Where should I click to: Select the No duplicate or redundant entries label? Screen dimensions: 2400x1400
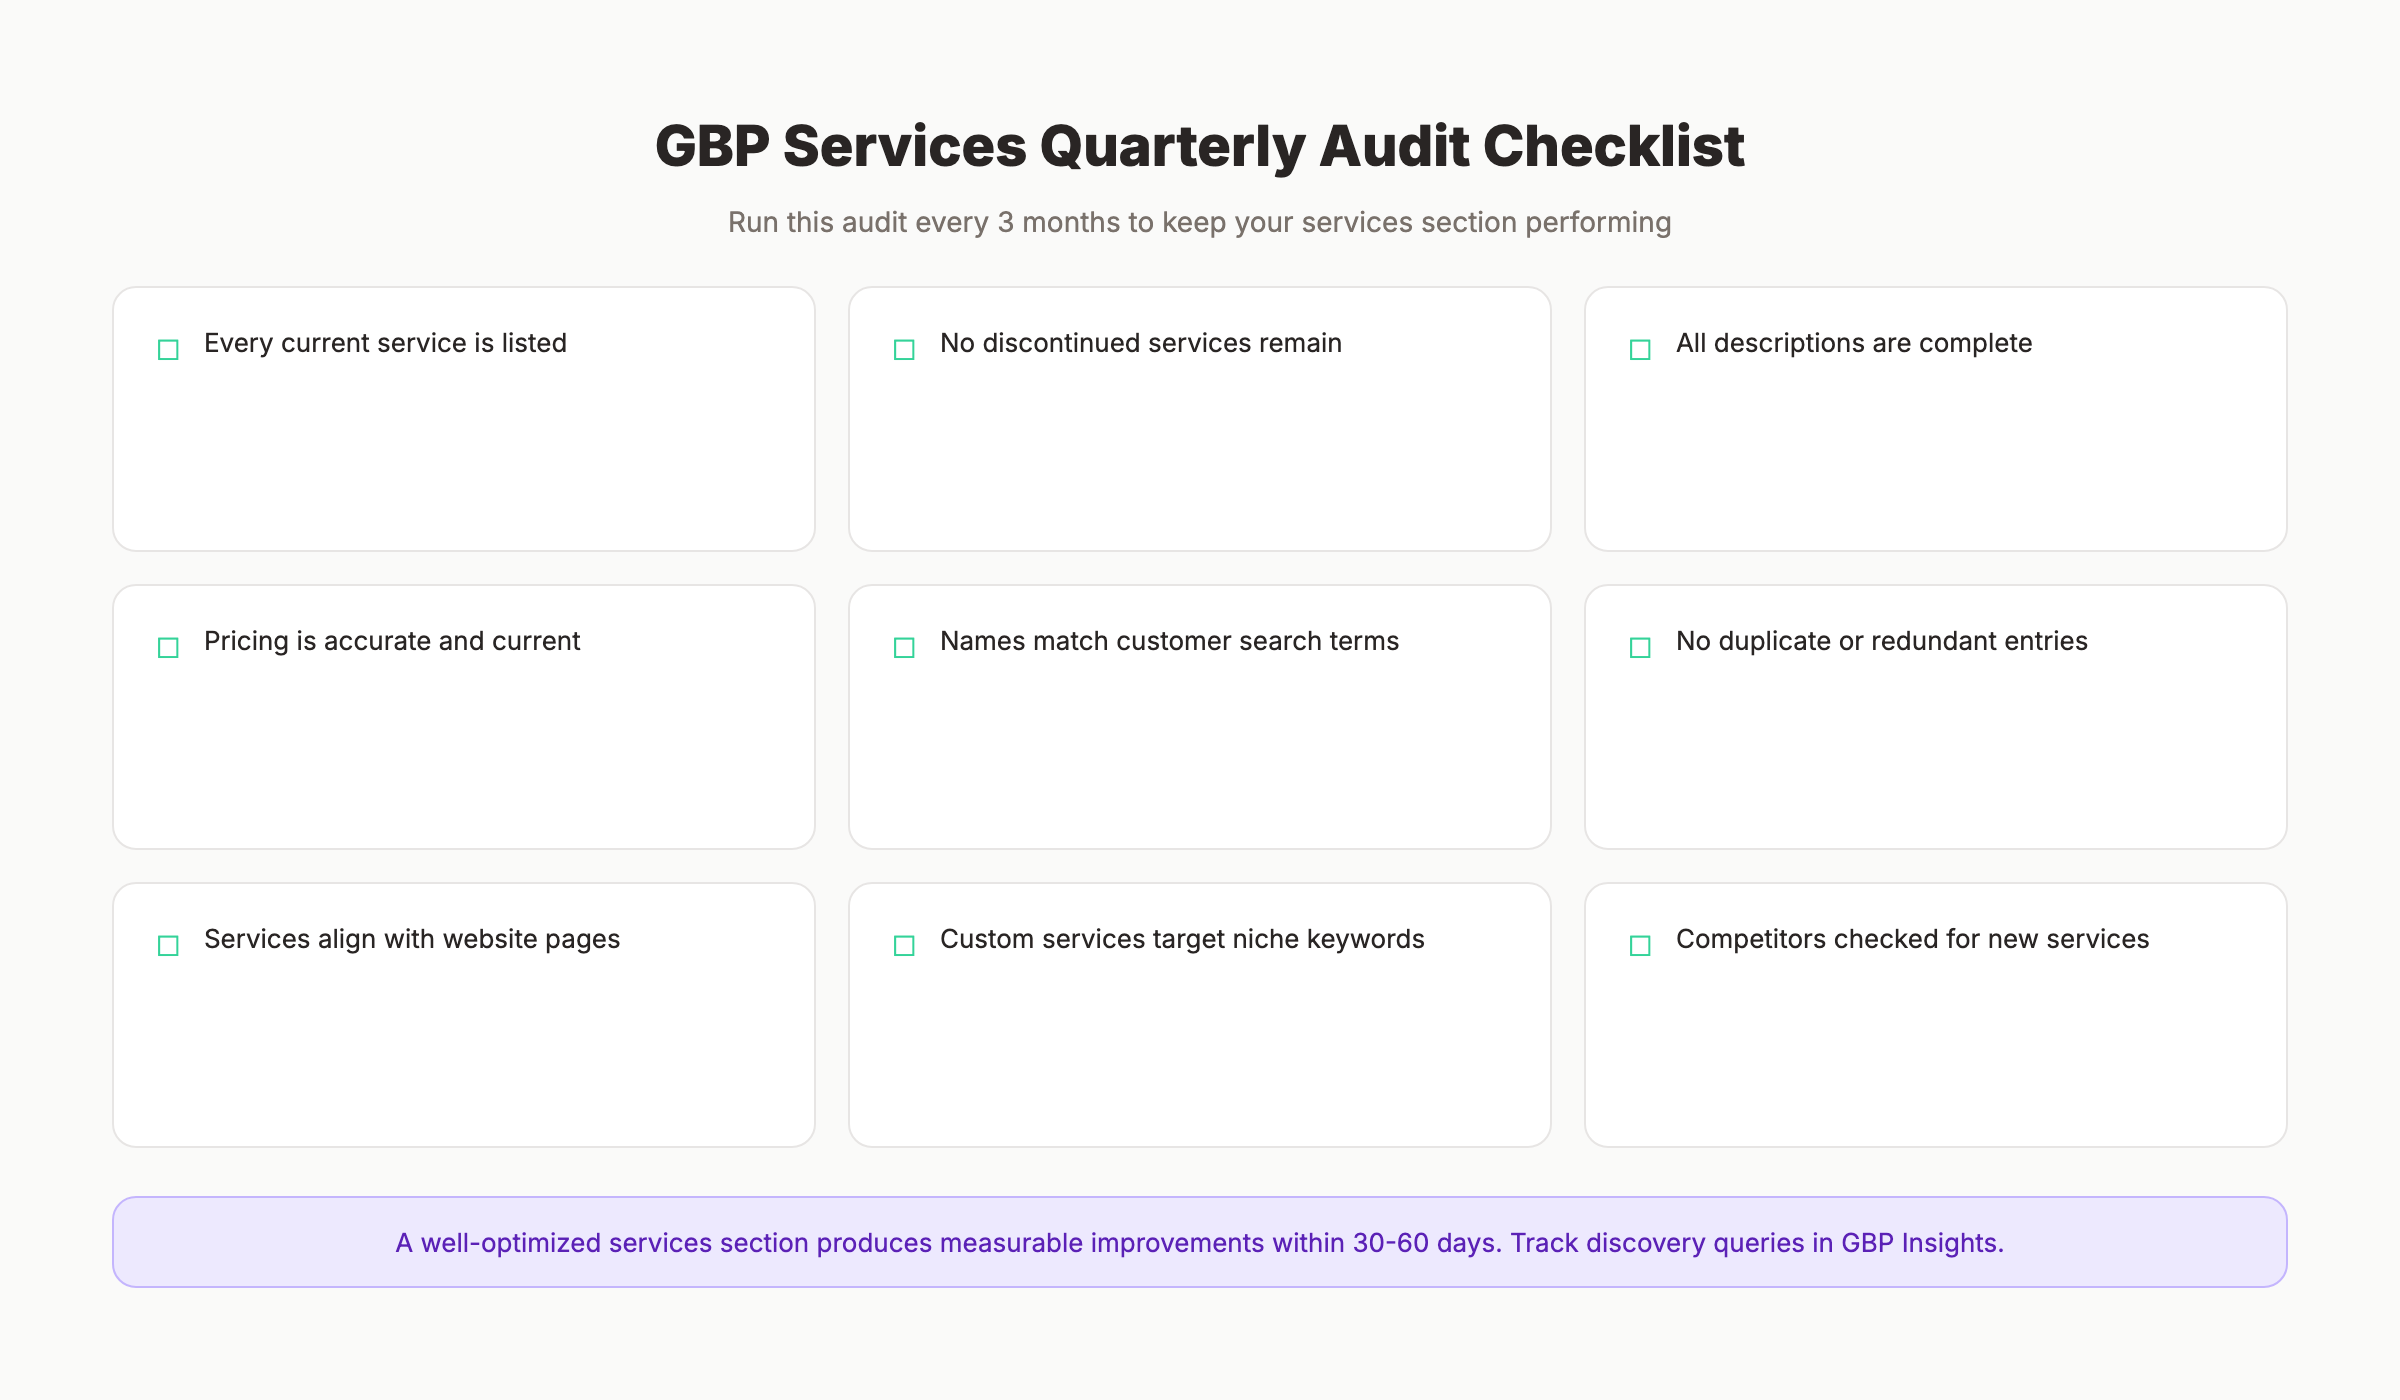[1882, 641]
